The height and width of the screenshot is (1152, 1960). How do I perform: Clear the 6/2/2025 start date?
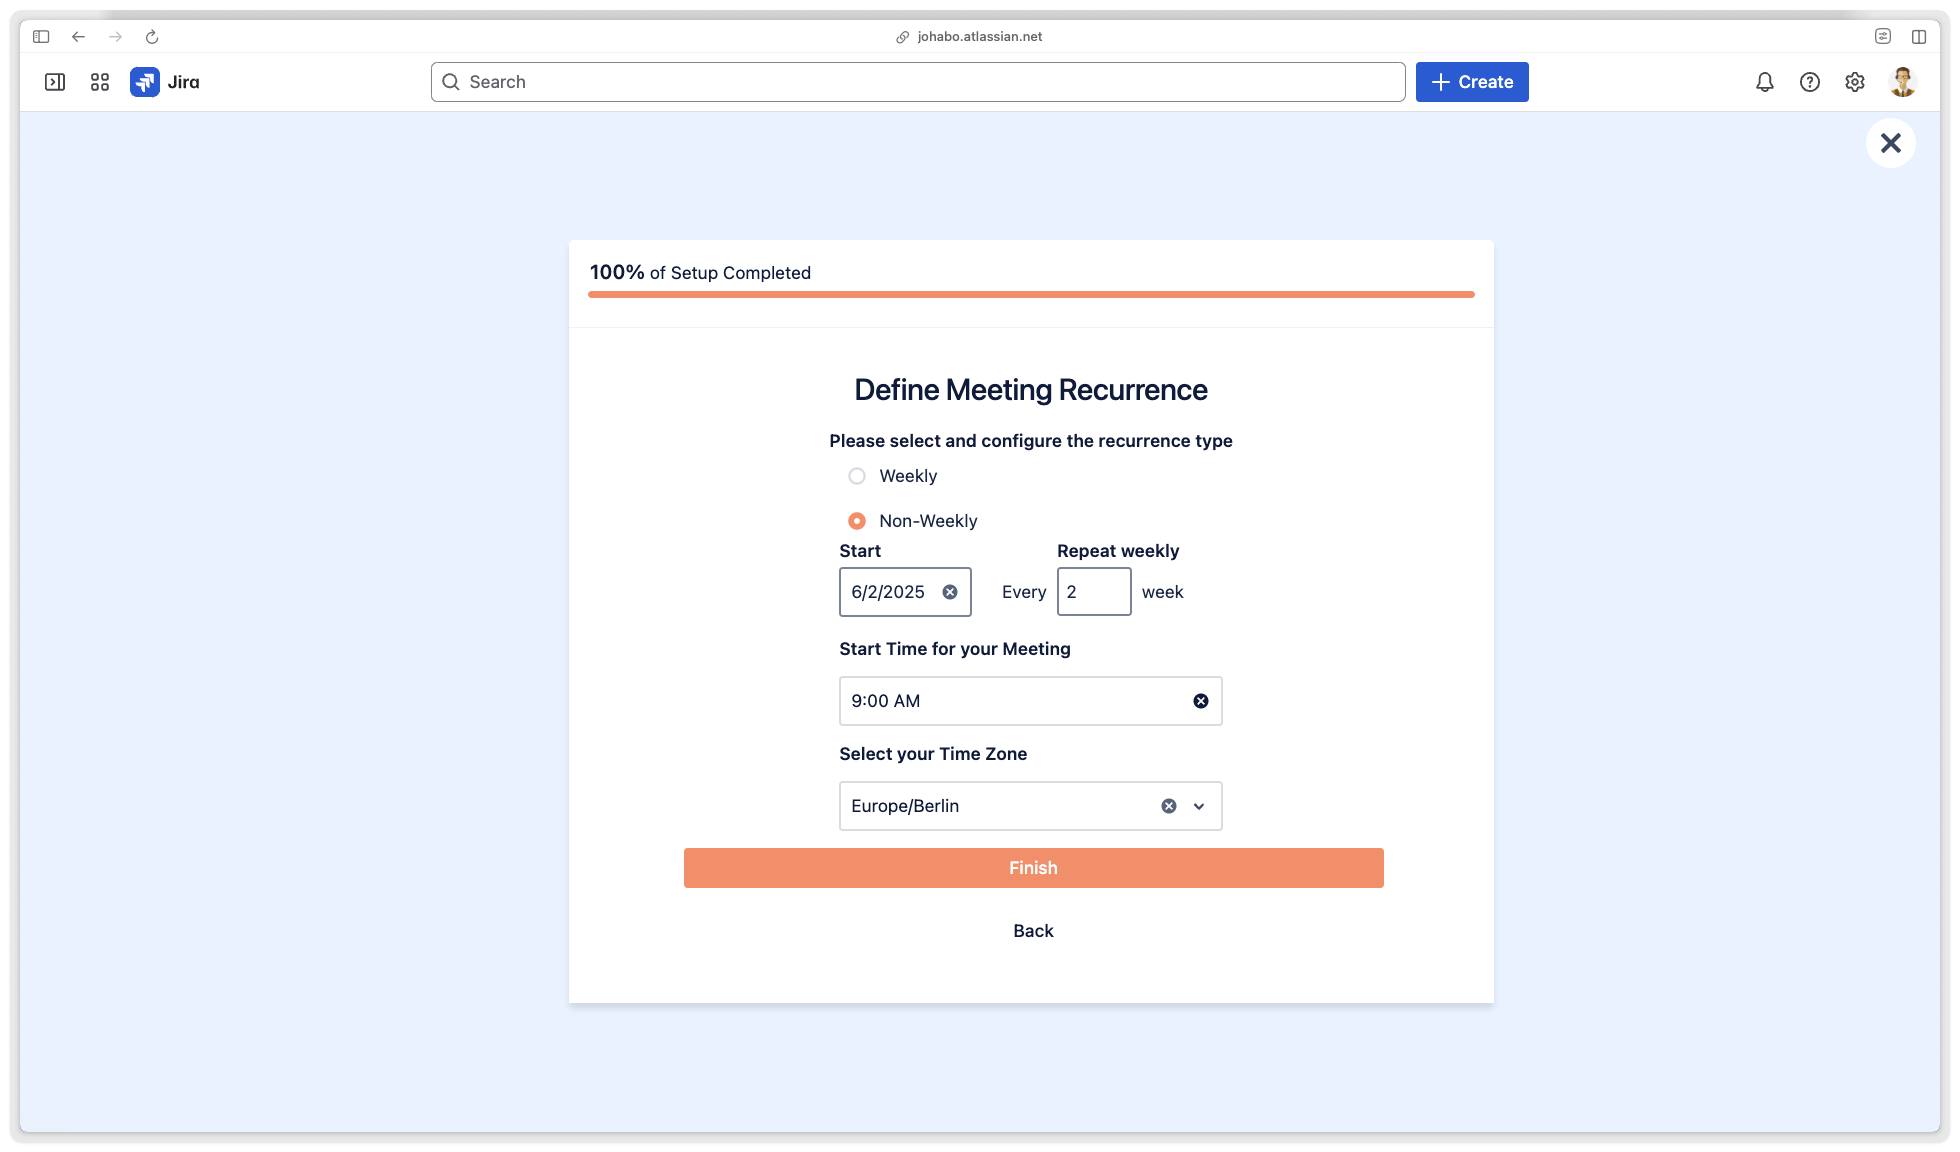pos(950,592)
